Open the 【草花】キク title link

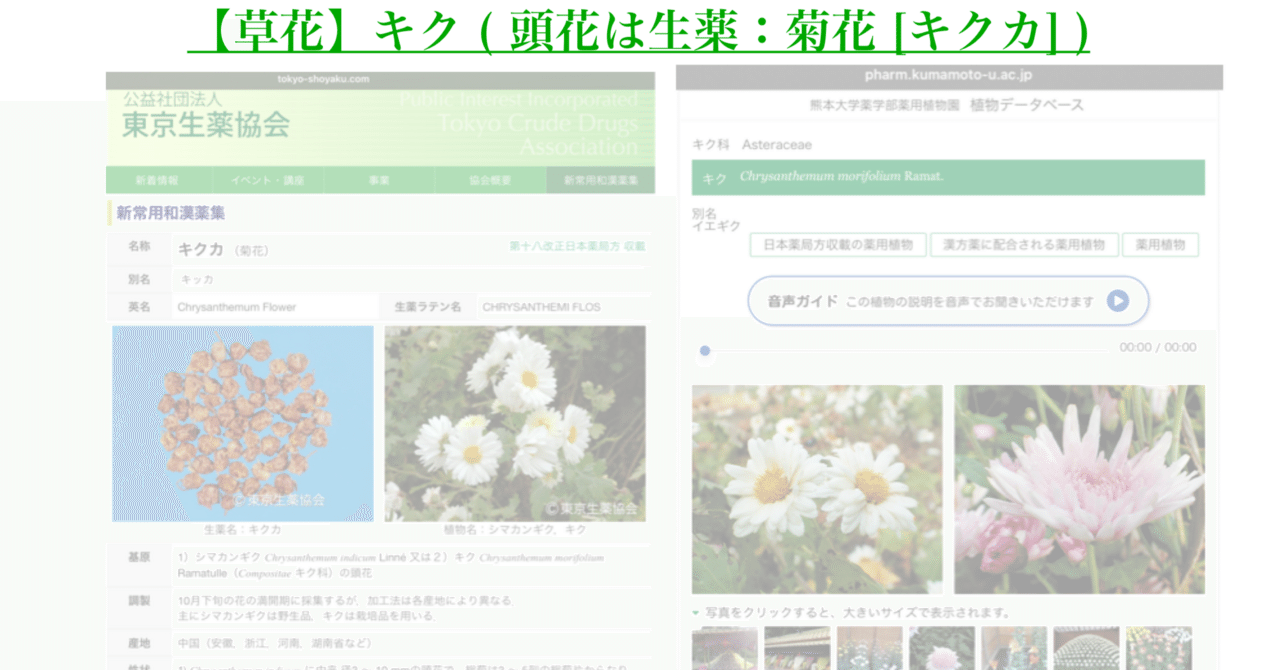click(x=640, y=30)
